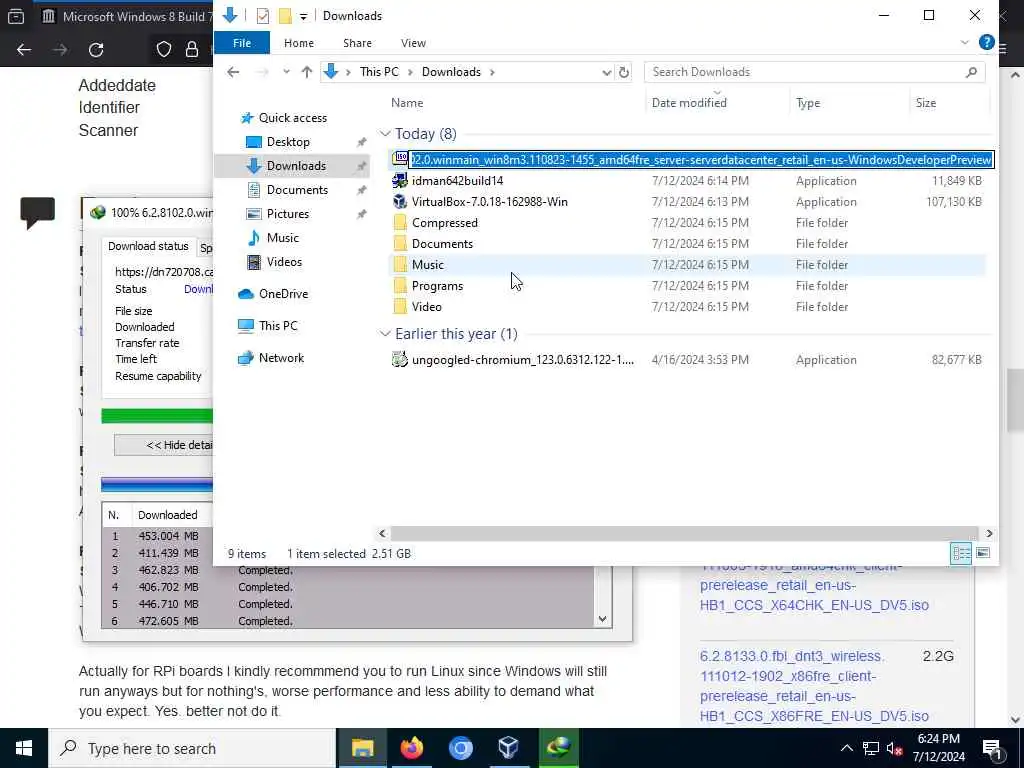Open address bar history dropdown
This screenshot has height=768, width=1024.
(x=607, y=72)
